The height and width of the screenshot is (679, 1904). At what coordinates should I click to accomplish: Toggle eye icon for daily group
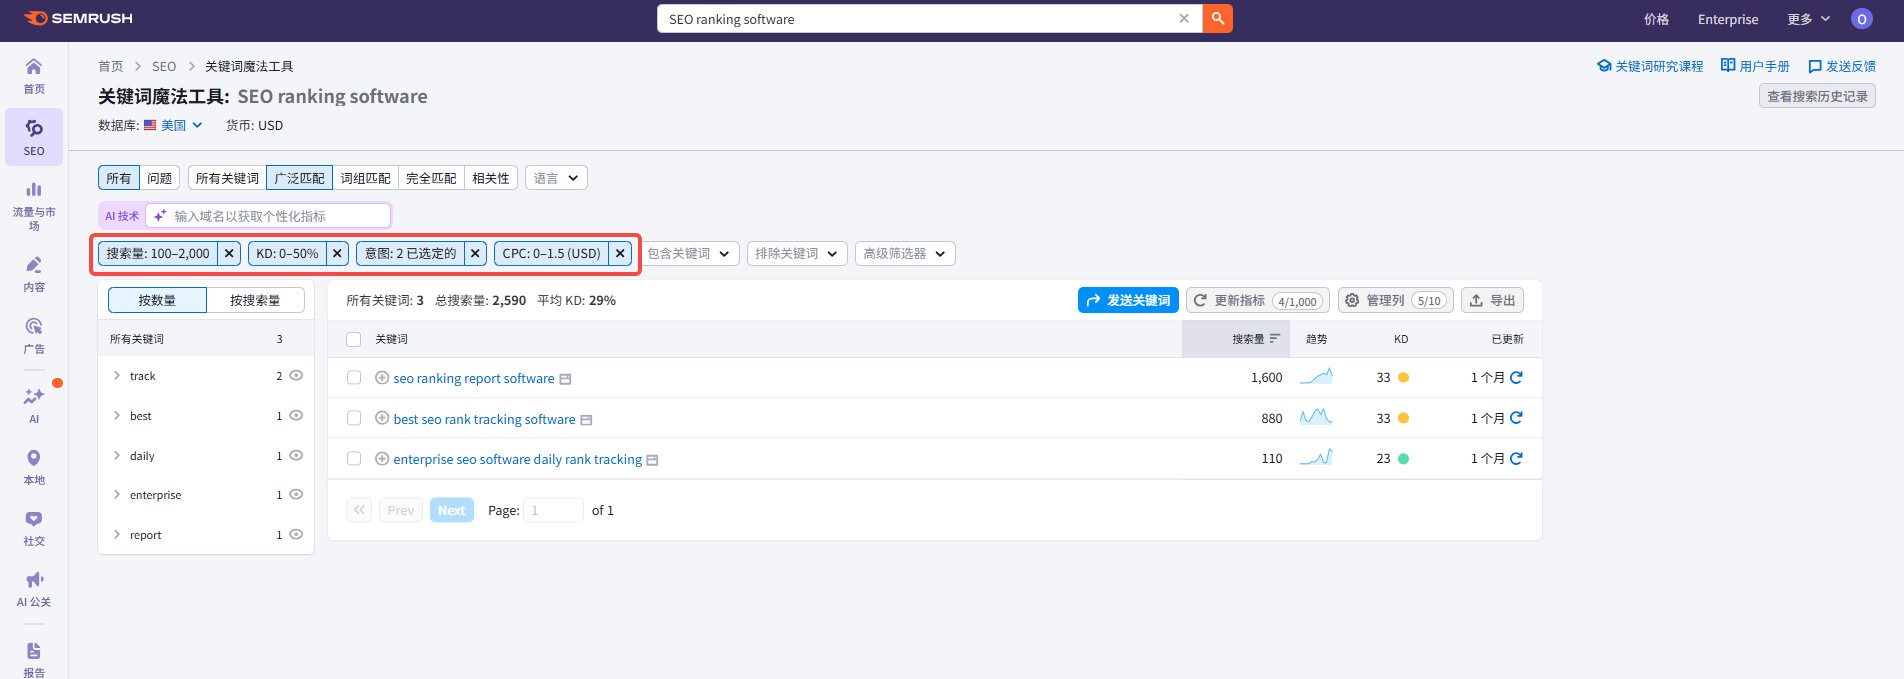(x=296, y=456)
